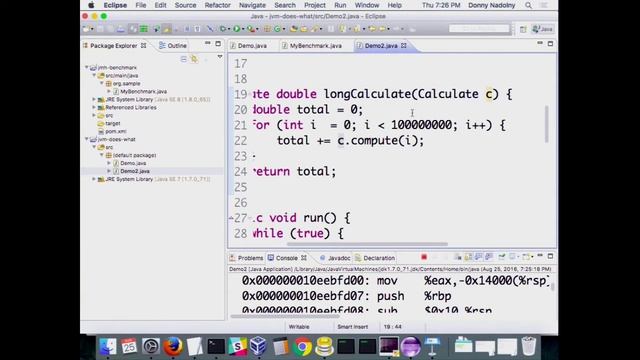Click the Writable status bar entry
This screenshot has height=360, width=640.
(299, 327)
